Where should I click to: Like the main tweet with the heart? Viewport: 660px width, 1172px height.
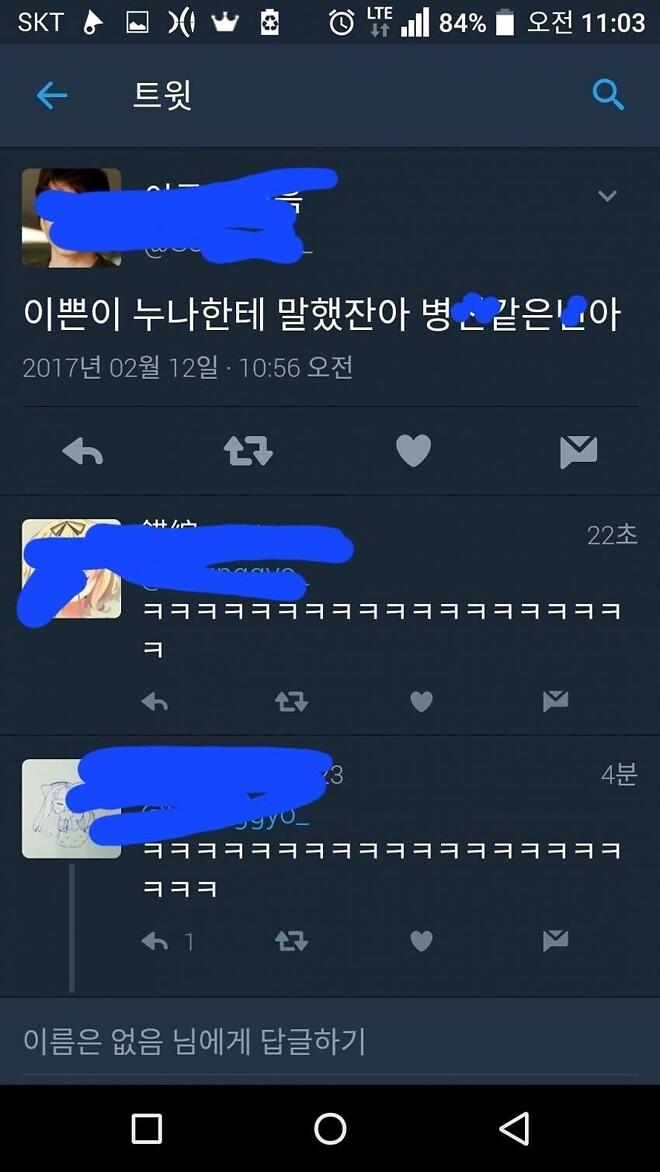413,451
